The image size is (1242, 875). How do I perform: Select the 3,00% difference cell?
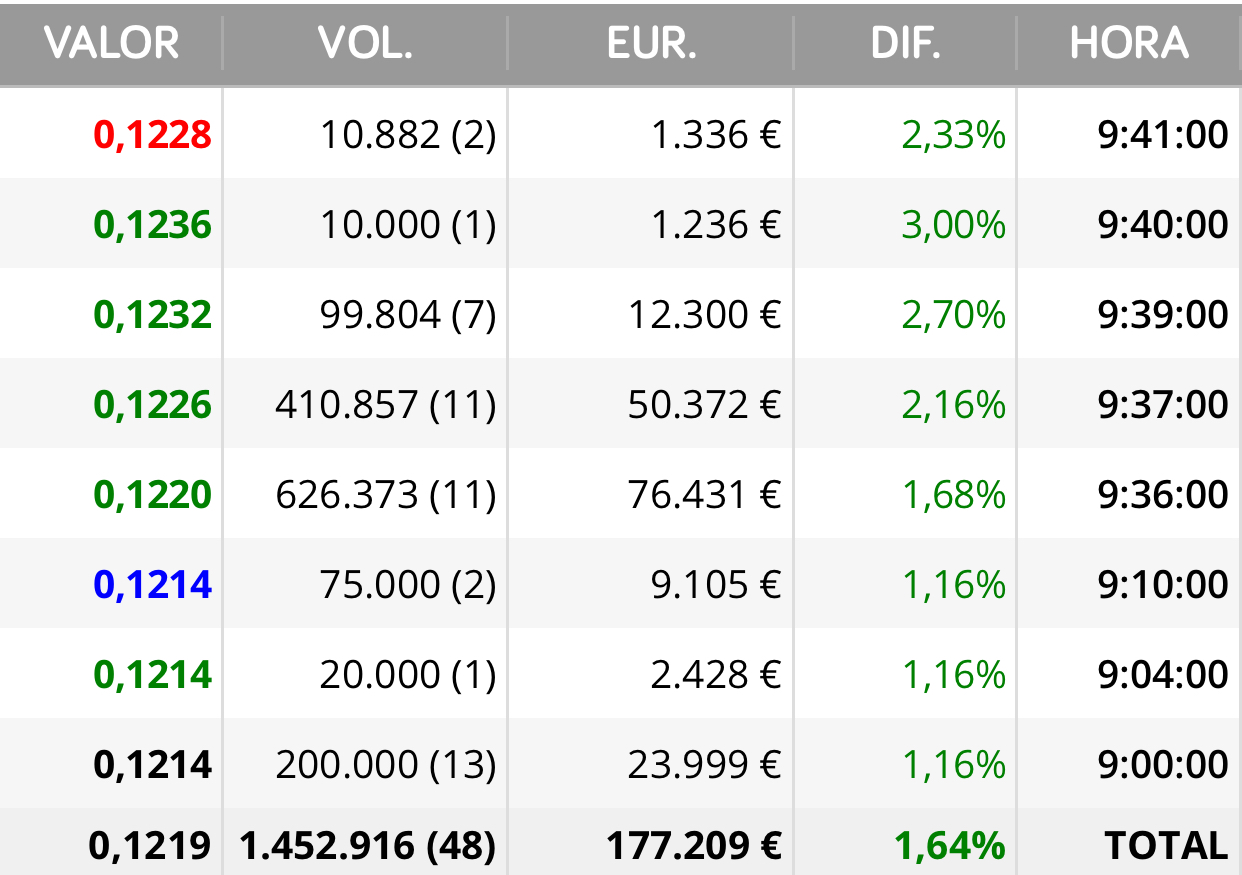pyautogui.click(x=953, y=224)
